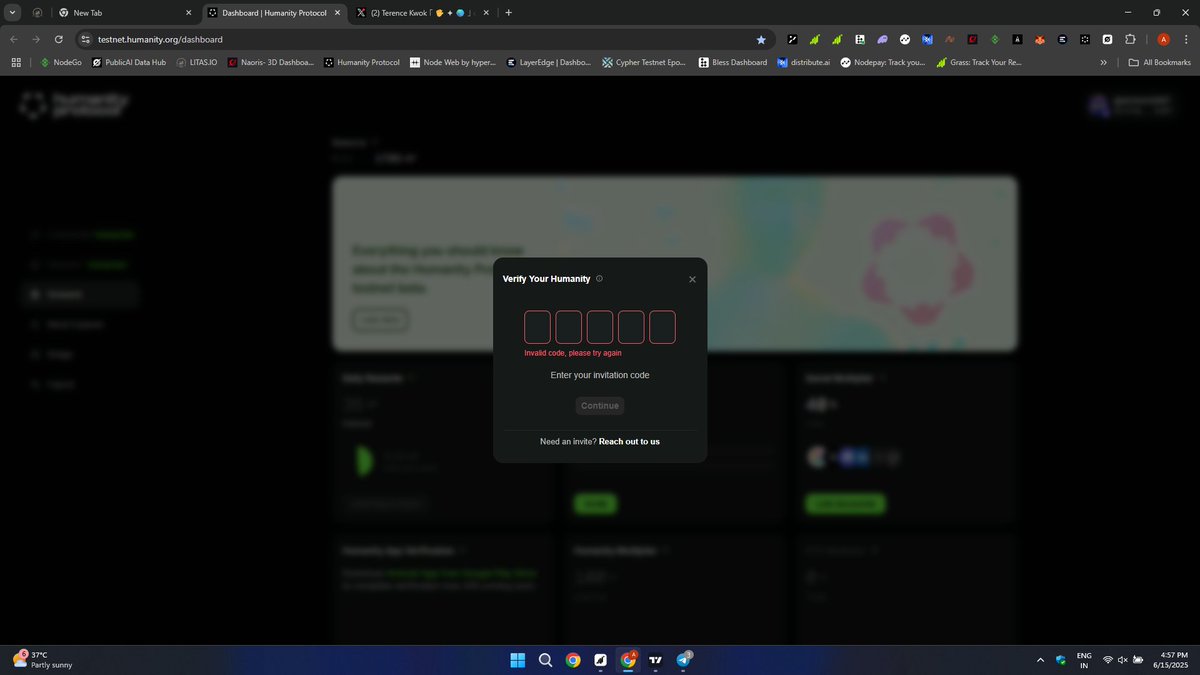
Task: Open the Reach out to us link
Action: pyautogui.click(x=630, y=441)
